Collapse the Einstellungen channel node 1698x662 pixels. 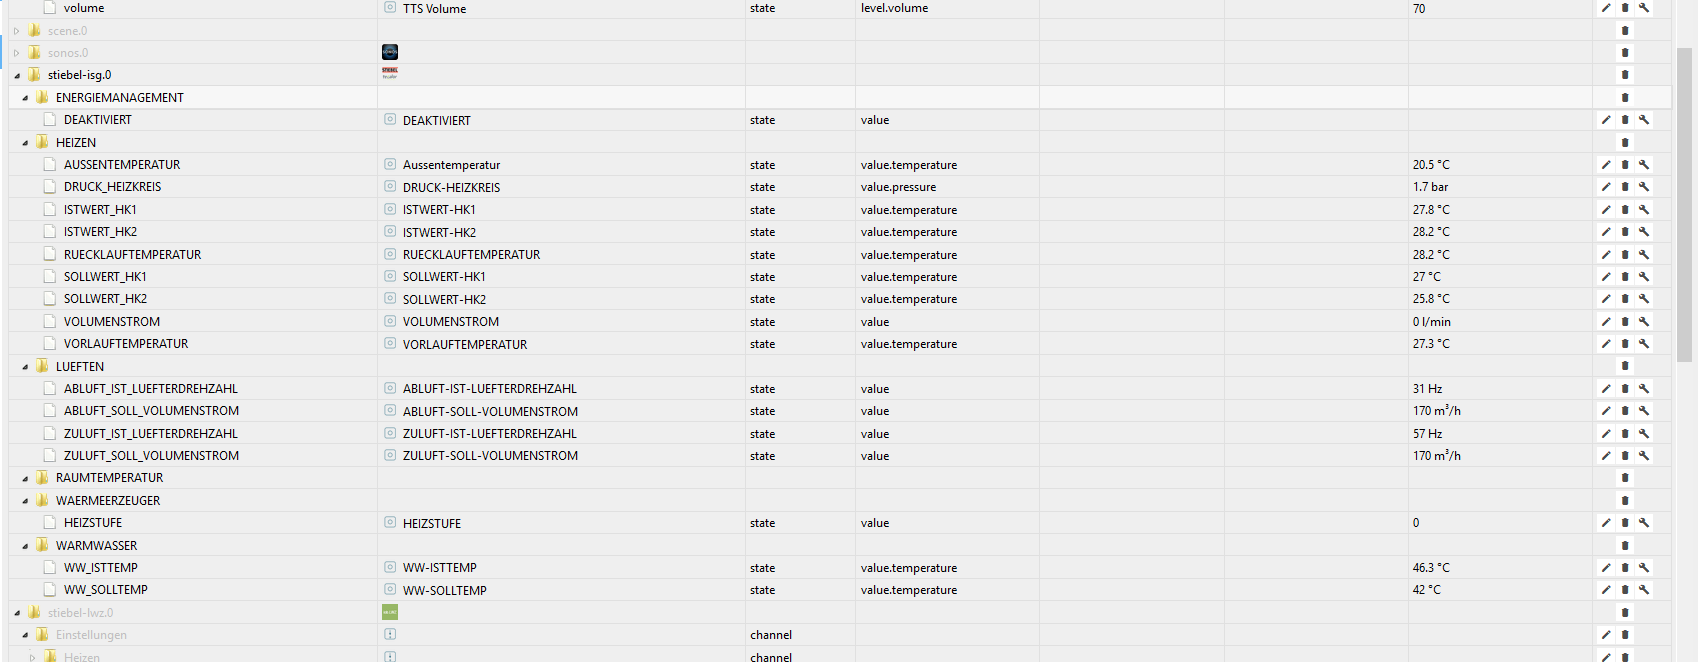pyautogui.click(x=25, y=635)
